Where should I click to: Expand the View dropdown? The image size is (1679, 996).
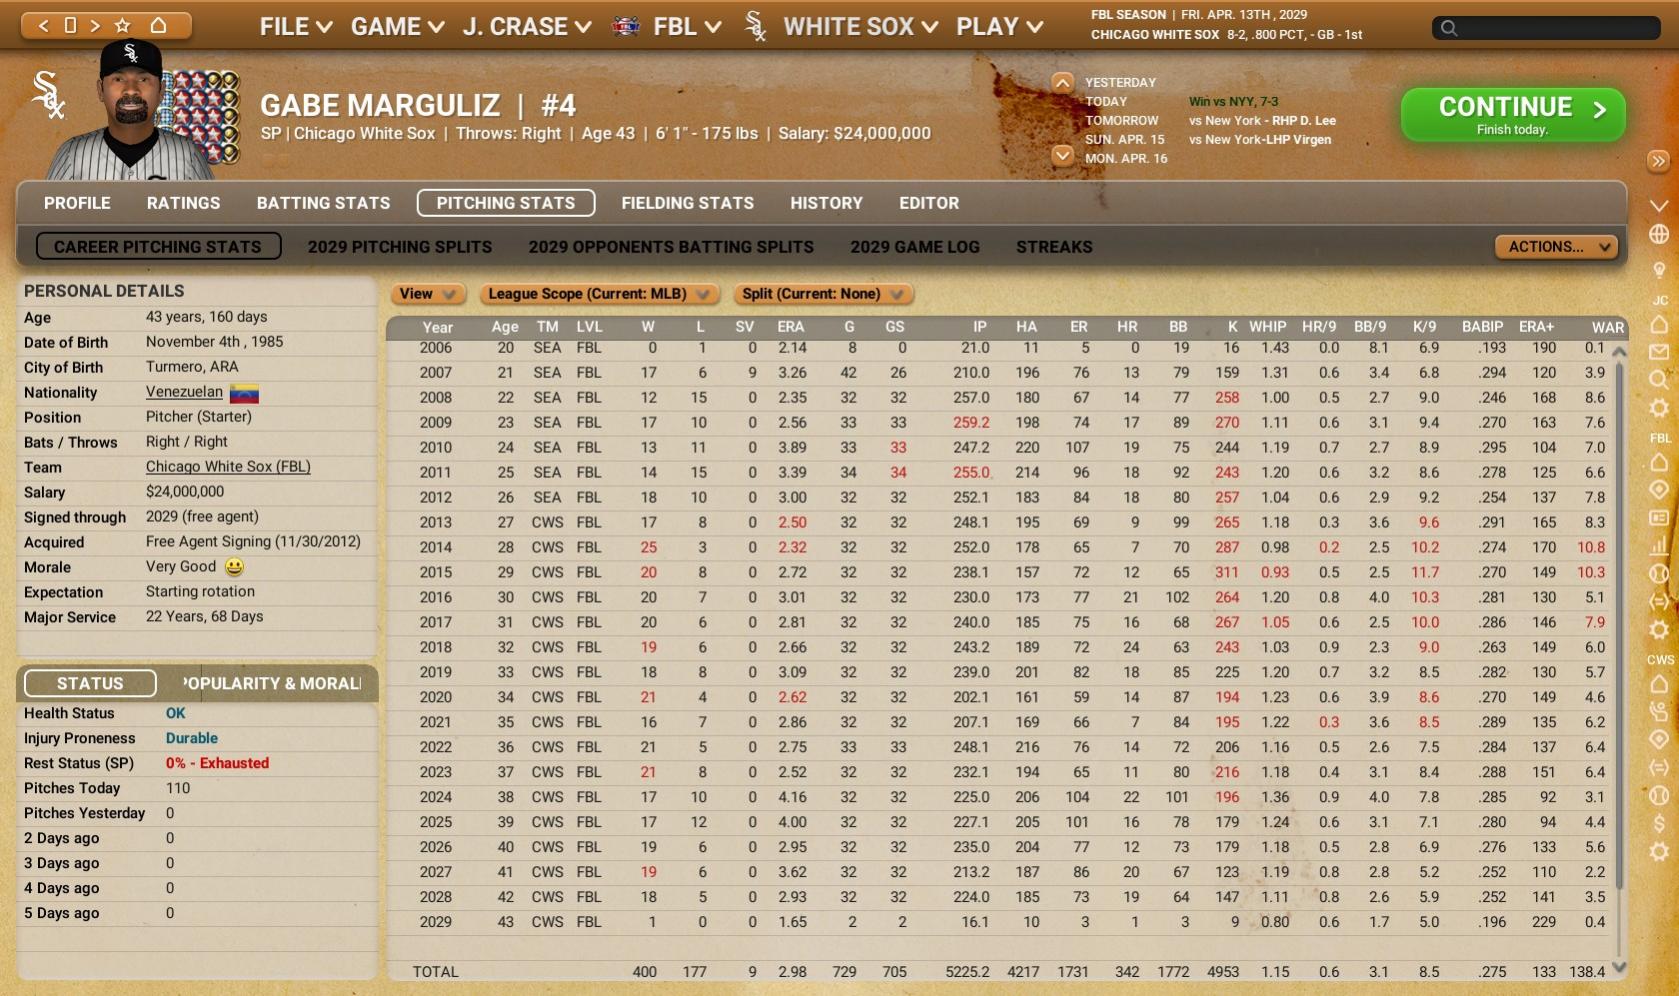pyautogui.click(x=427, y=294)
